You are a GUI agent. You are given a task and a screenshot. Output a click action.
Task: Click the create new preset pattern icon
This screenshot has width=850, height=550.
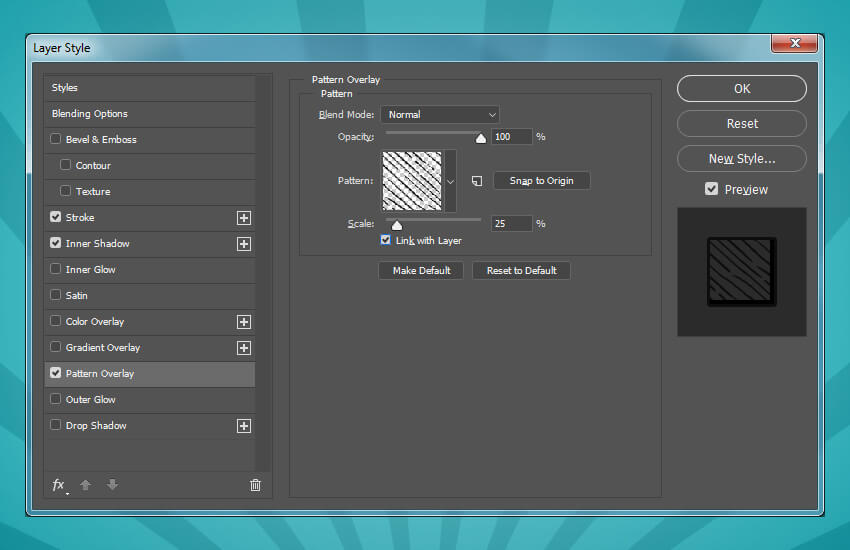[477, 181]
